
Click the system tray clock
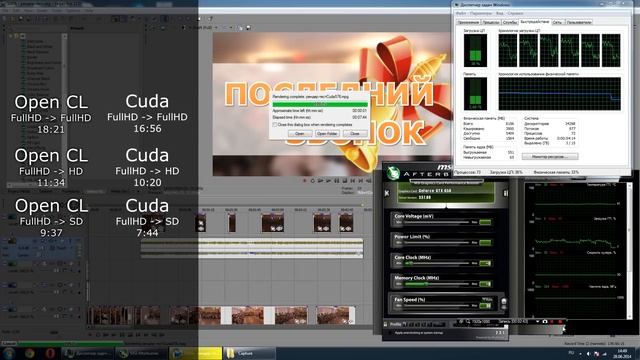pos(622,353)
